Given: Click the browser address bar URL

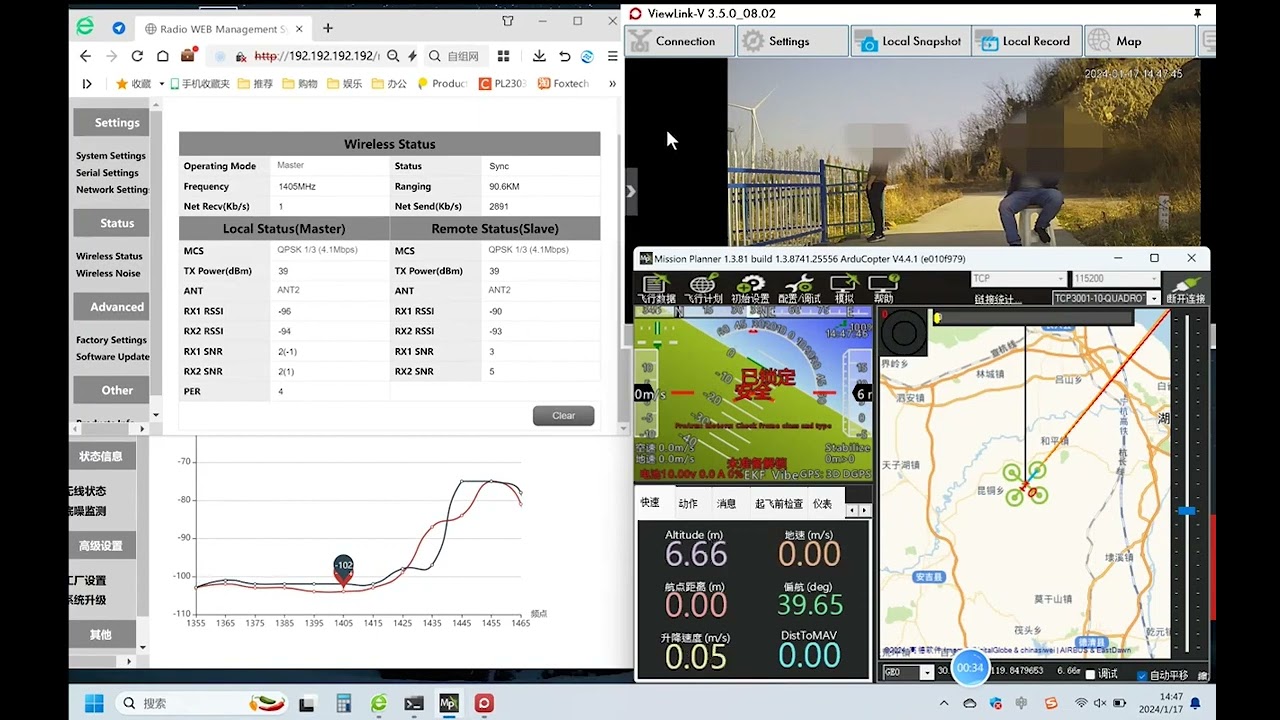Looking at the screenshot, I should 316,56.
